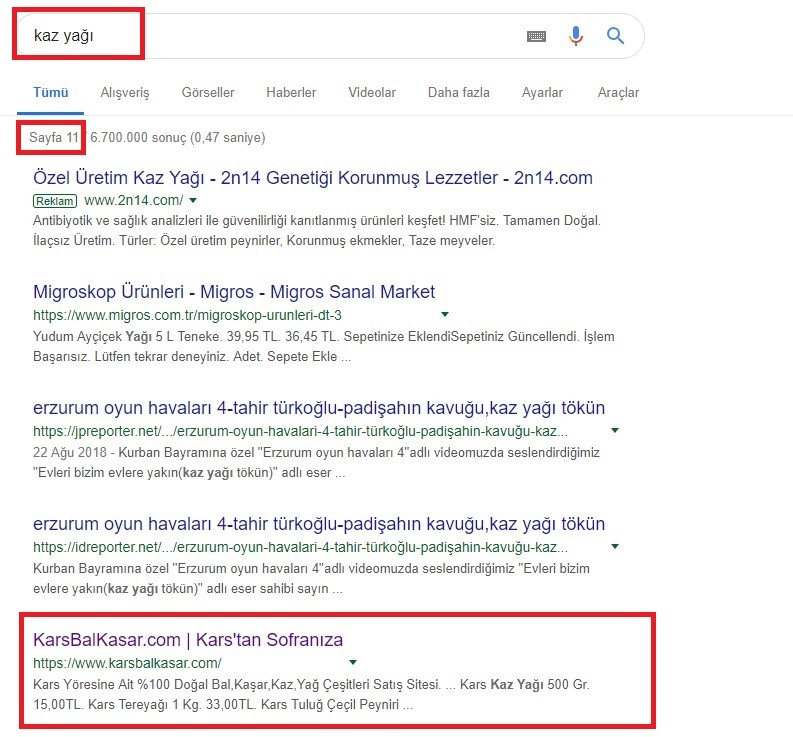Expand the arrow beside the idreporter.net URL
Viewport: 793px width, 737px height.
[615, 546]
